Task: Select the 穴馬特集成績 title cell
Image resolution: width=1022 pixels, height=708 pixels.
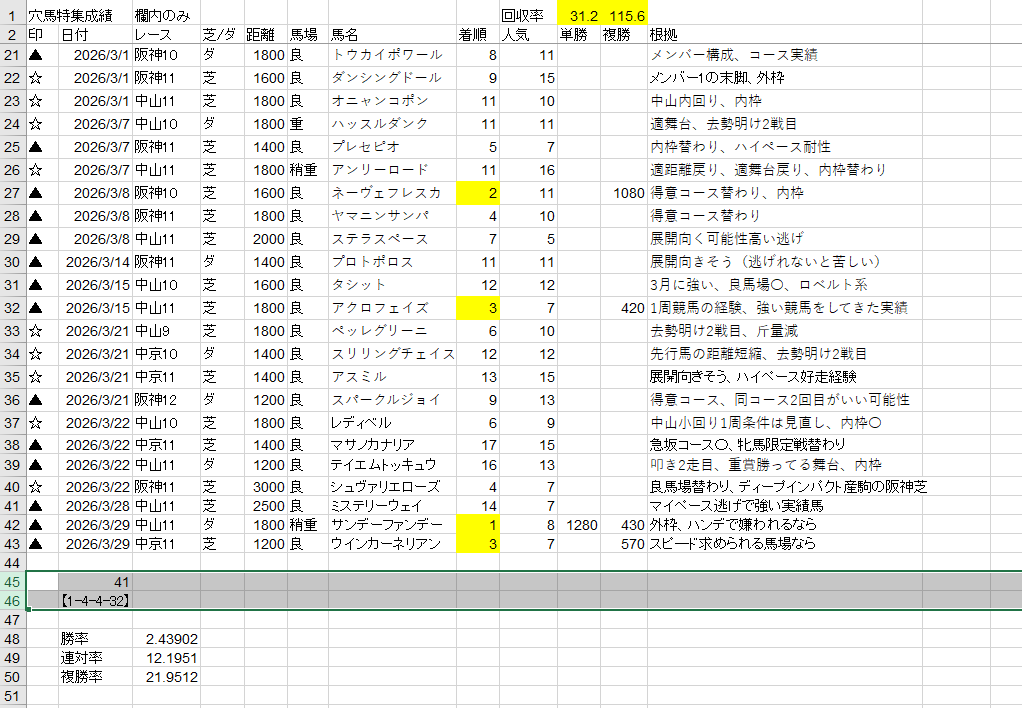Action: pos(78,16)
